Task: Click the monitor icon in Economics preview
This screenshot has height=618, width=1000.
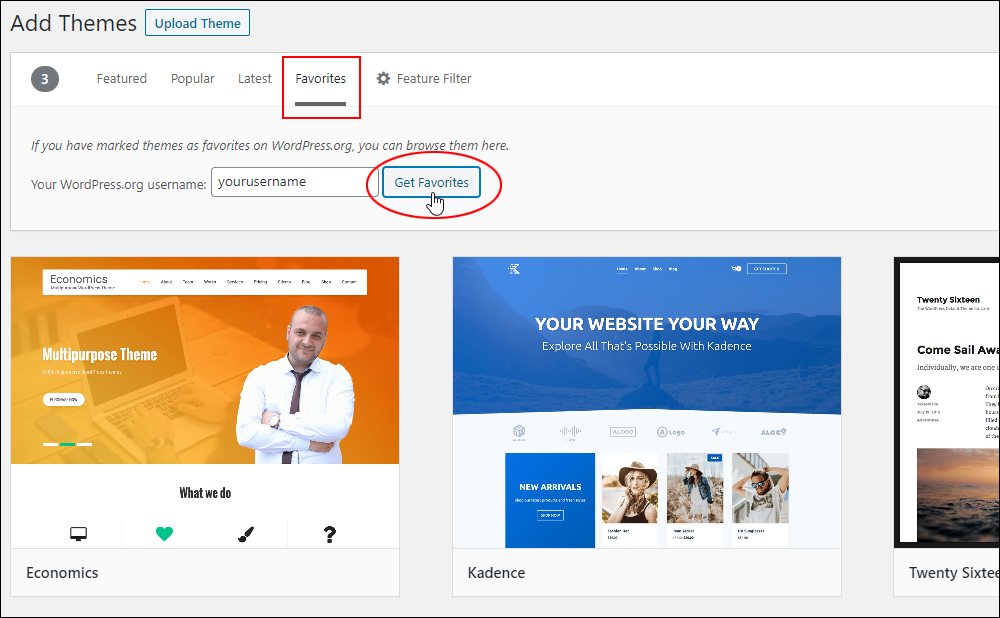Action: [78, 534]
